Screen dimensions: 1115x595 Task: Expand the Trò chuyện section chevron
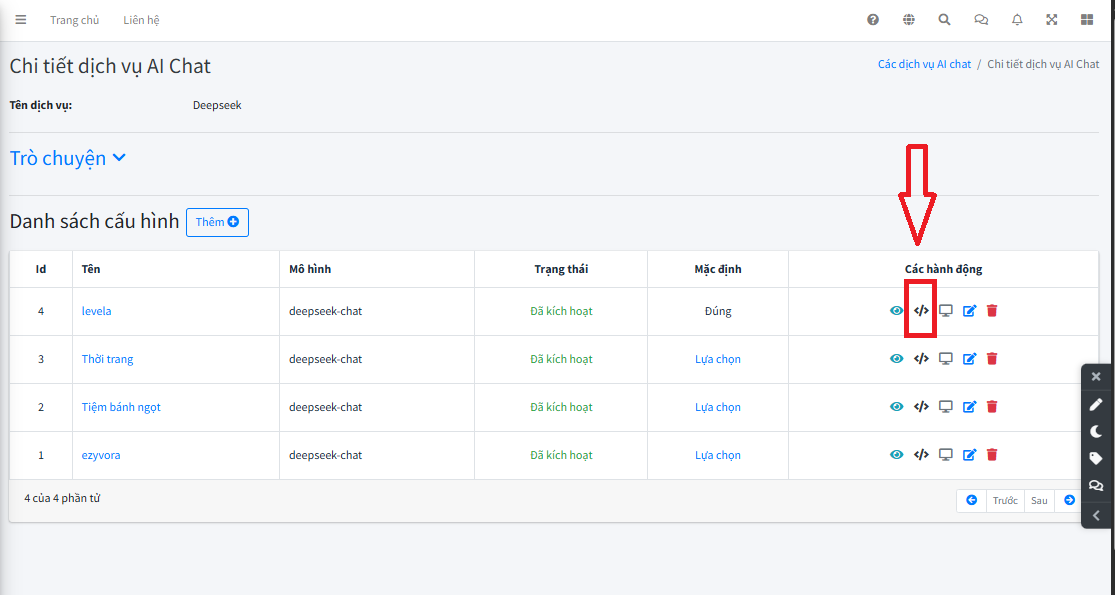click(119, 158)
